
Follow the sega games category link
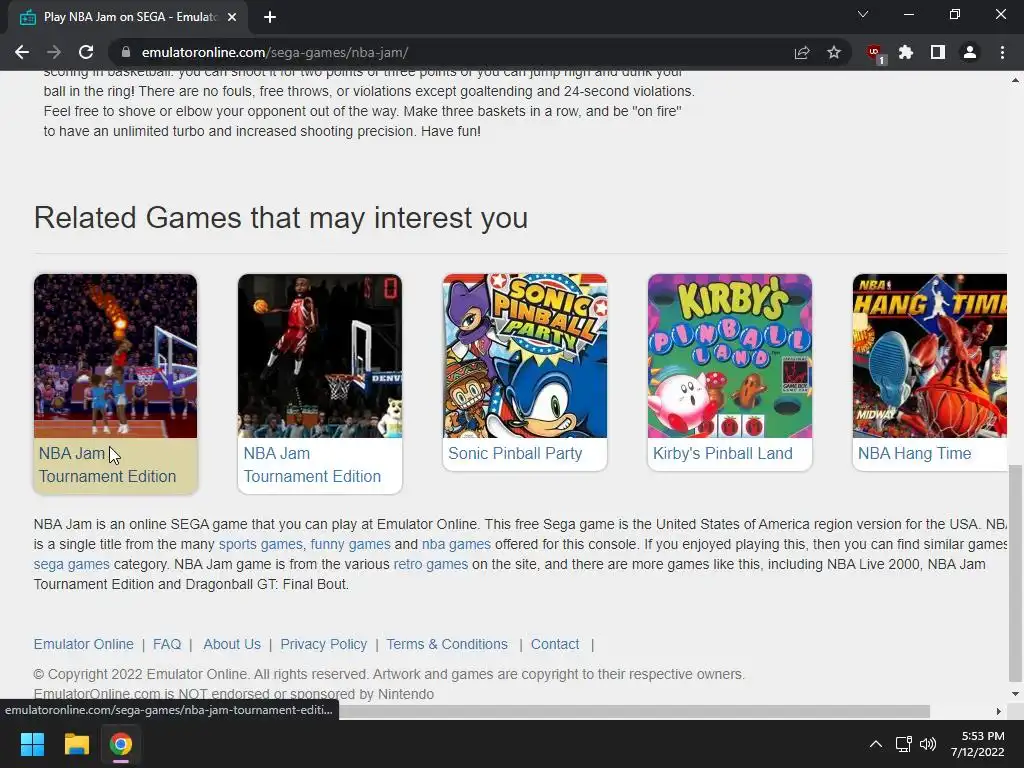click(72, 564)
